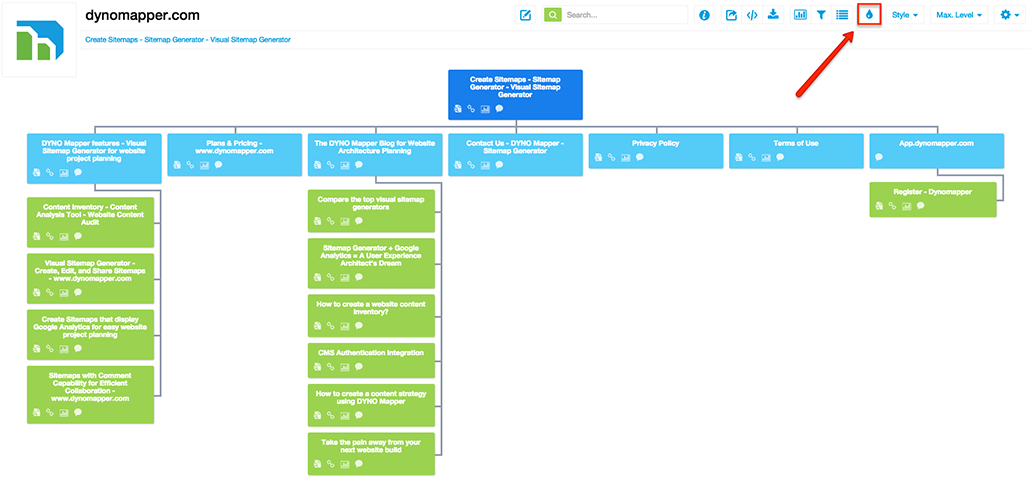
Task: Click page icon on Plans & Pricing node
Action: pos(177,164)
